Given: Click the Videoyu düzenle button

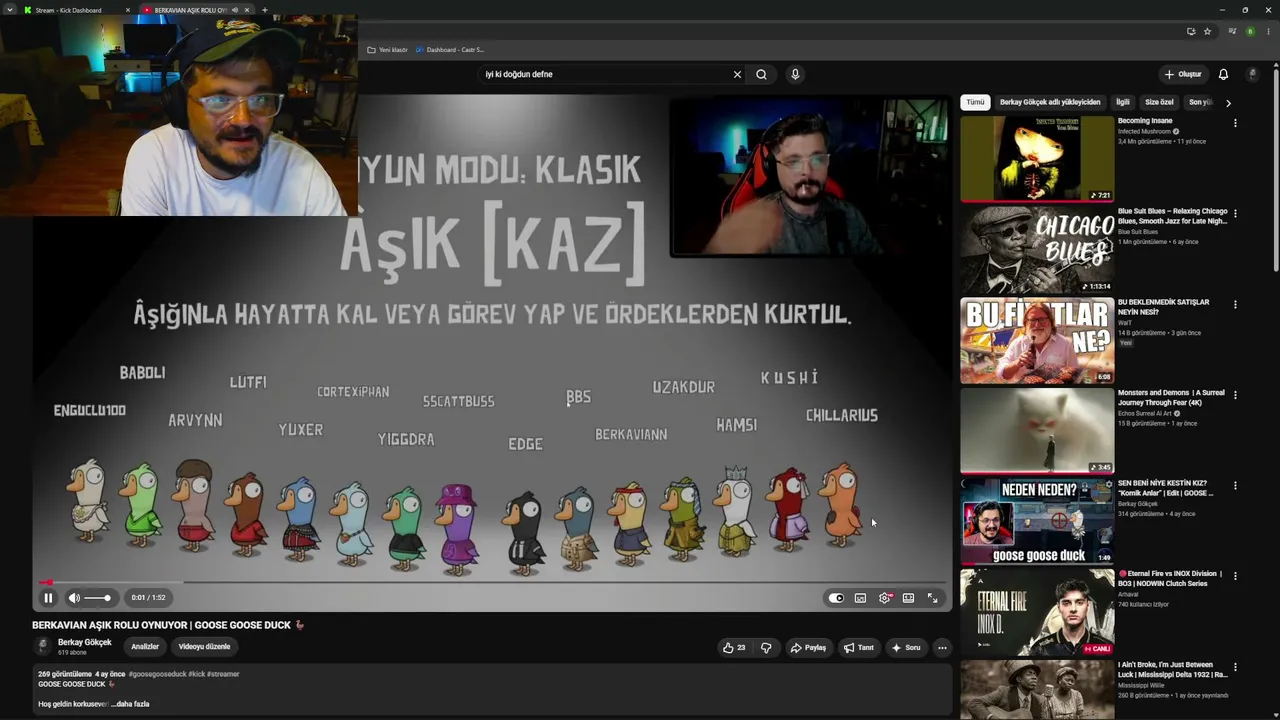Looking at the screenshot, I should pyautogui.click(x=204, y=647).
